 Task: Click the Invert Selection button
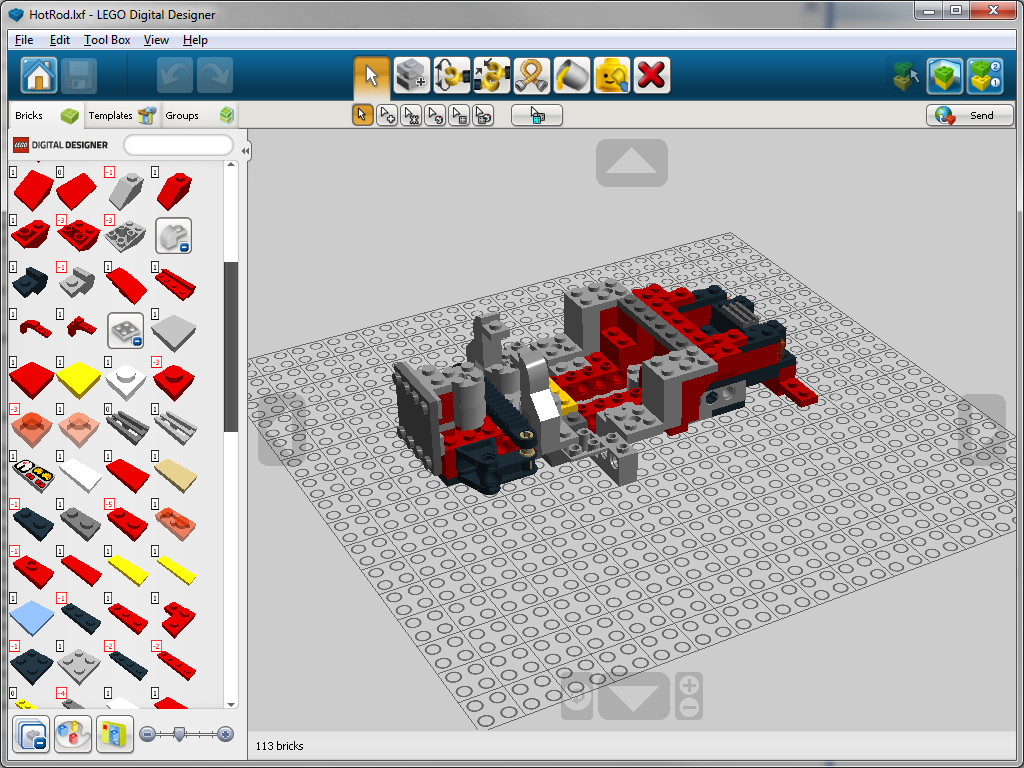pos(537,116)
